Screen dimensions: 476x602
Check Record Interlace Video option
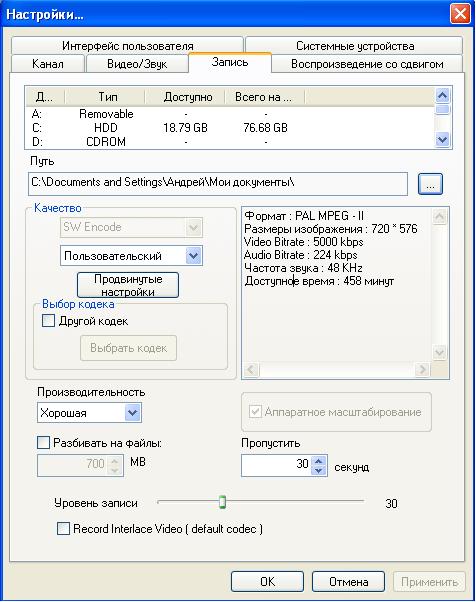pos(63,529)
